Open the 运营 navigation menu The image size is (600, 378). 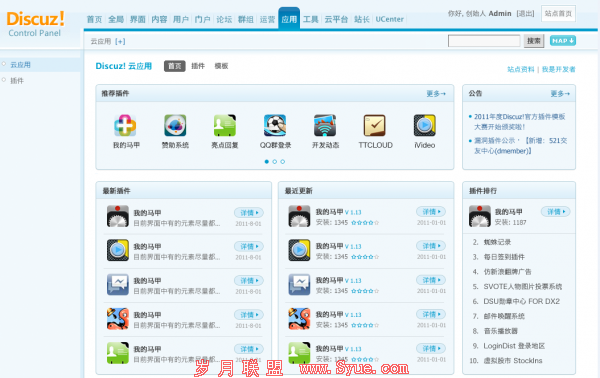tap(267, 19)
